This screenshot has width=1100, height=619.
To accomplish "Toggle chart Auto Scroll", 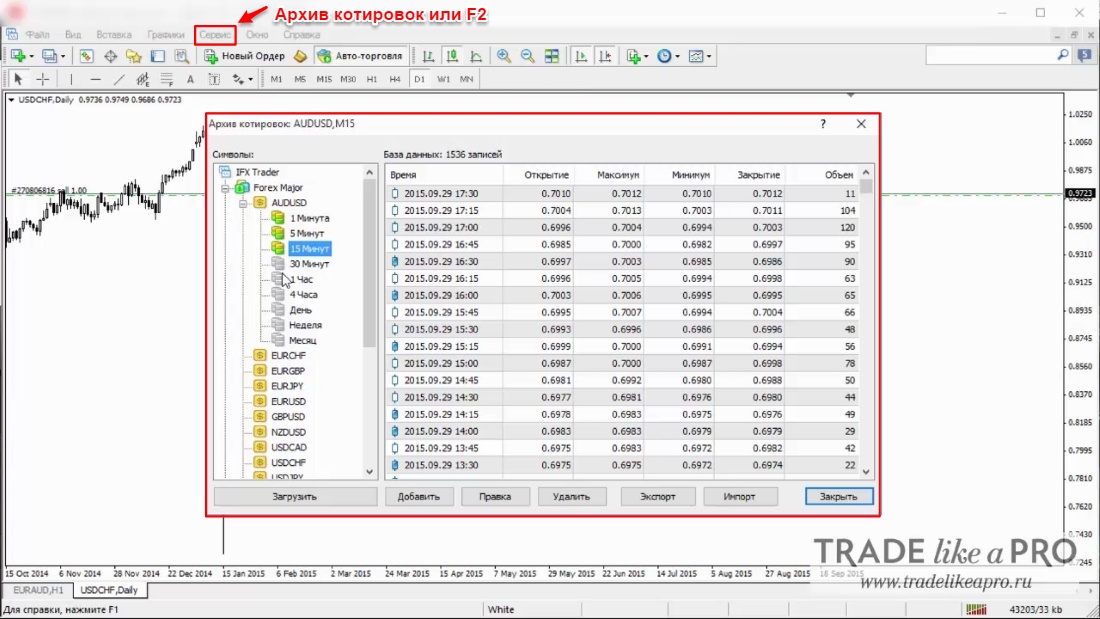I will [581, 56].
